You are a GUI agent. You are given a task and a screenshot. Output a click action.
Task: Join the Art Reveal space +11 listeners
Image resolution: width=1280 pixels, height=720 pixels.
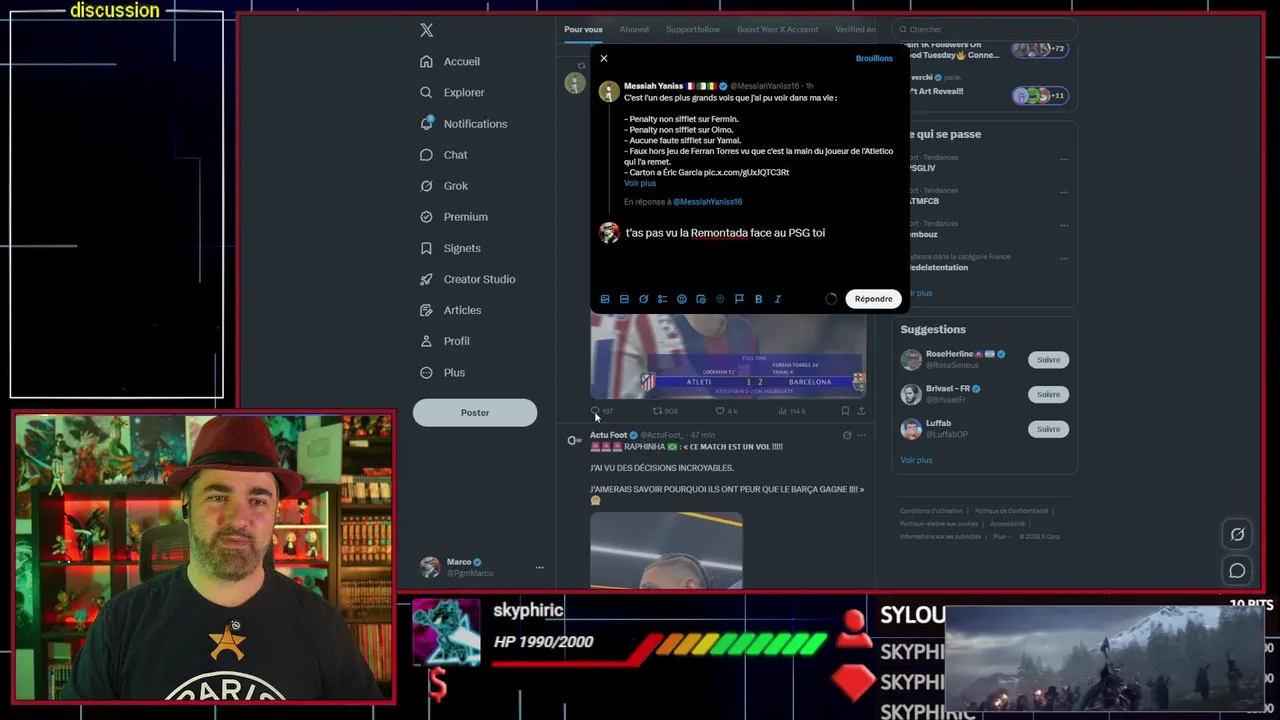(1039, 96)
